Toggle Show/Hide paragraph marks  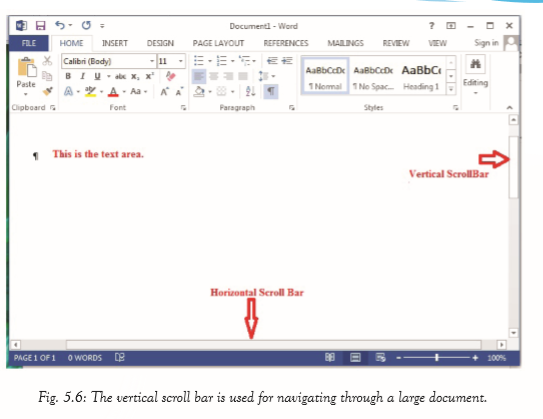click(271, 91)
